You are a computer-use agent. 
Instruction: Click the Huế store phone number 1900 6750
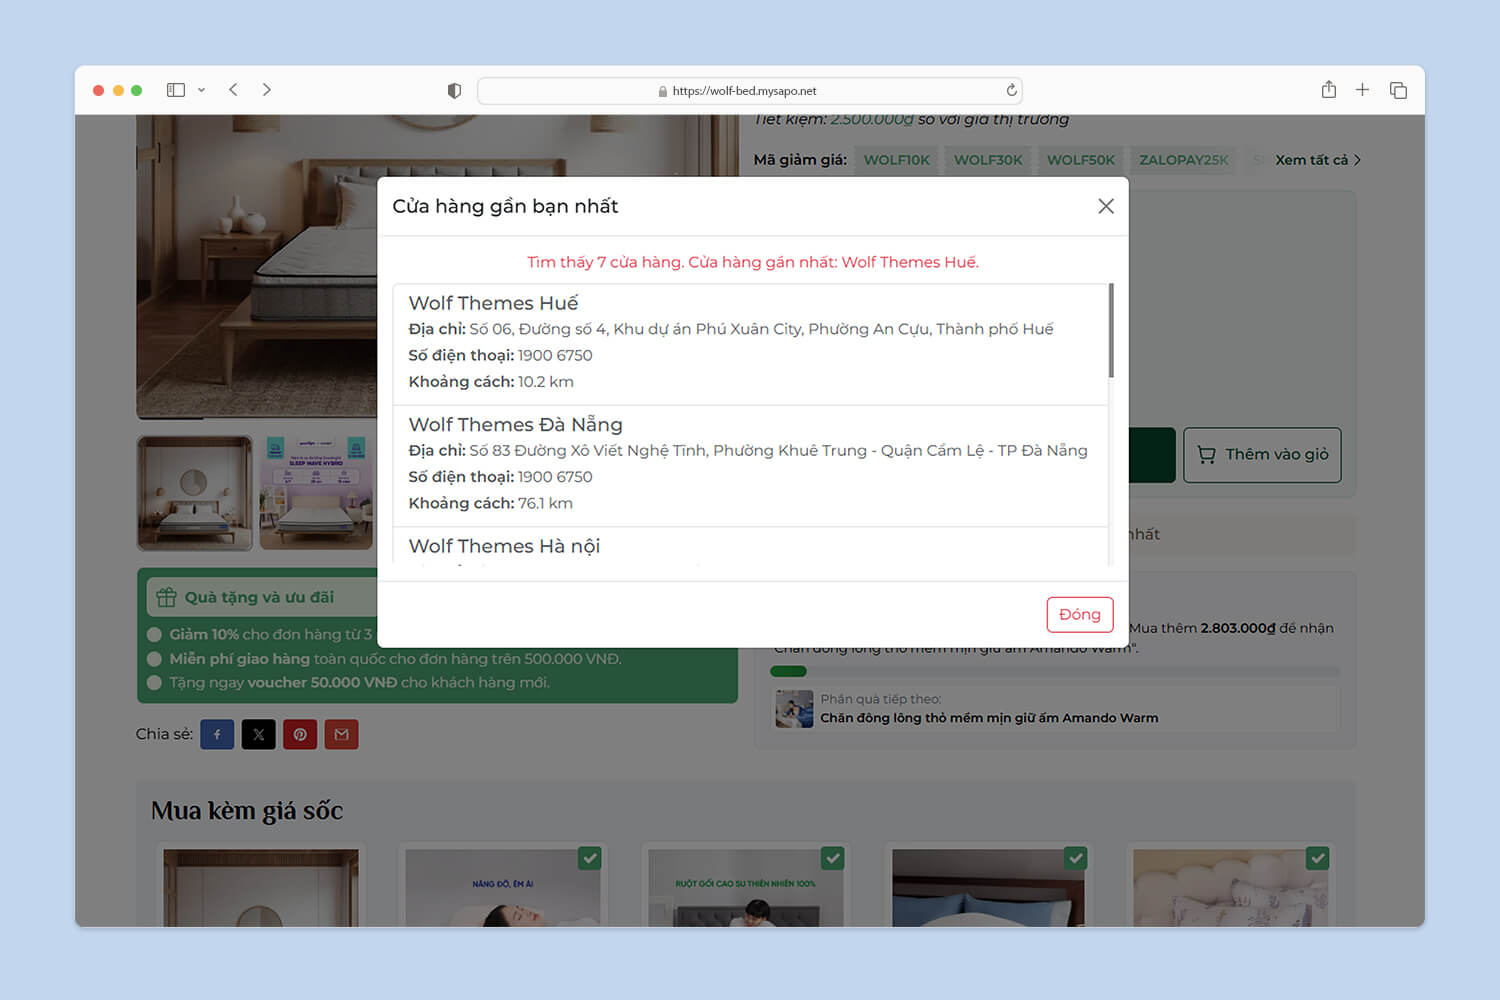(x=555, y=355)
